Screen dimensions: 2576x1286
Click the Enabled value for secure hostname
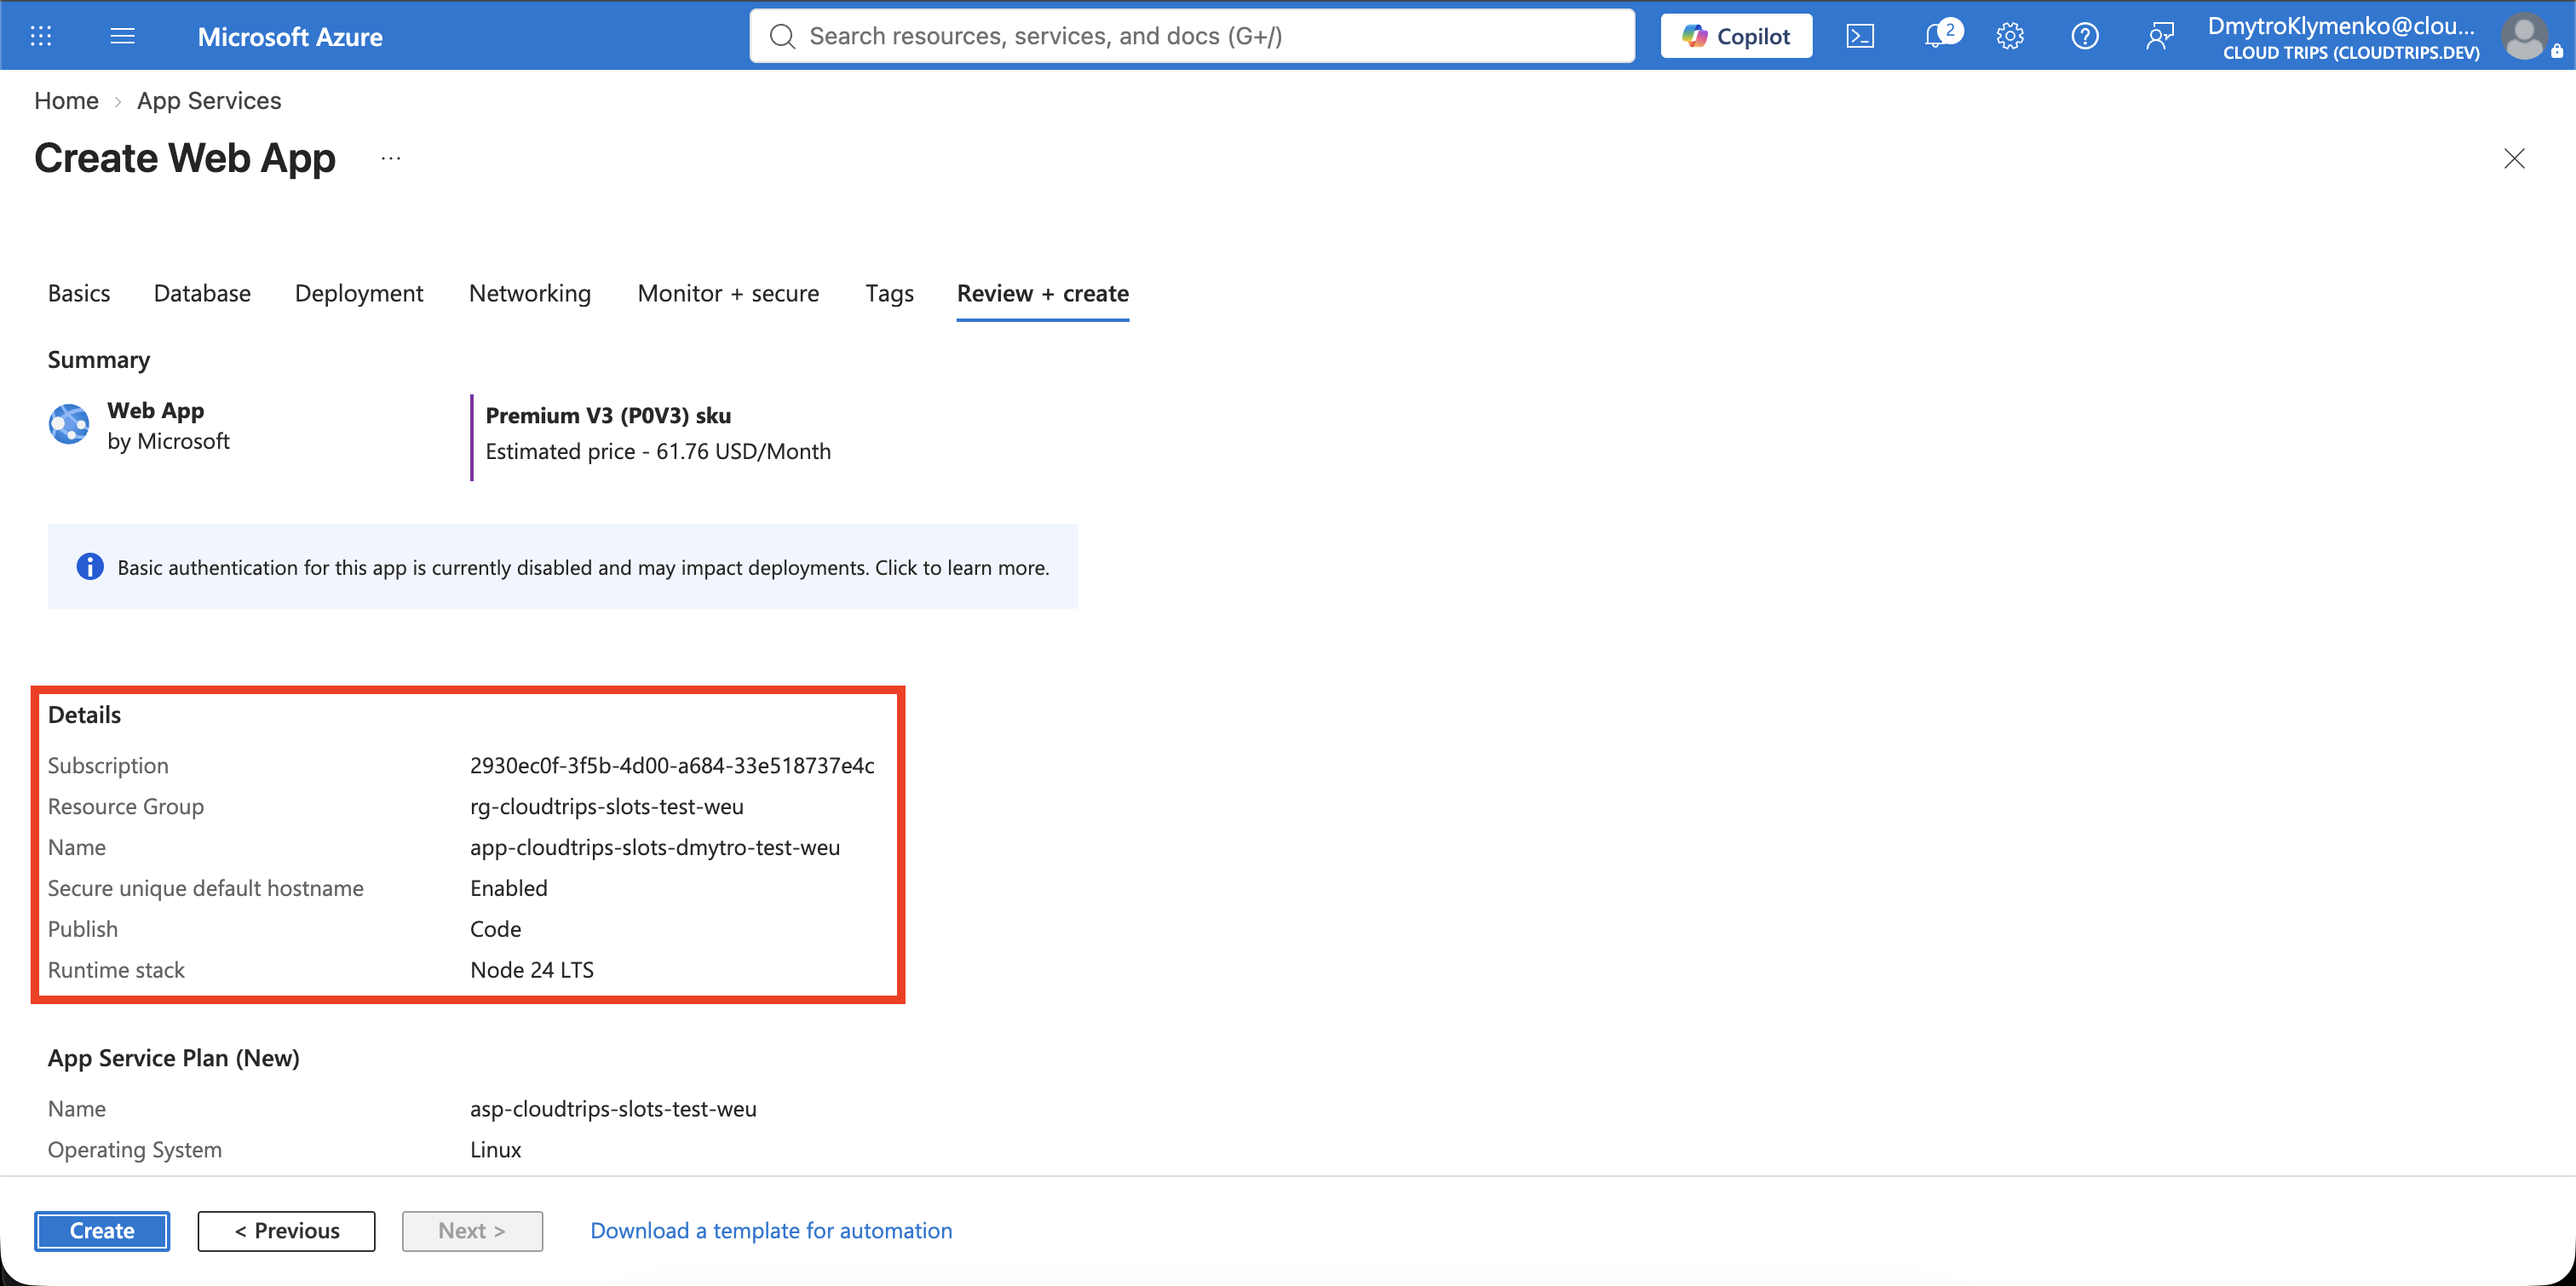(x=509, y=888)
